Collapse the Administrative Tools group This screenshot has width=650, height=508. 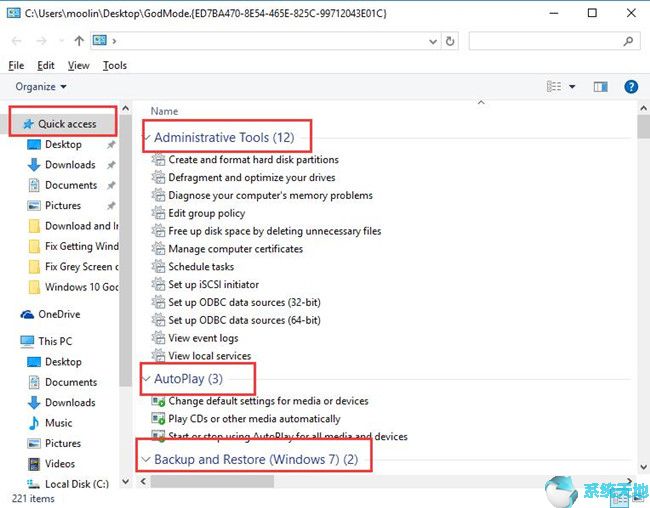[148, 137]
